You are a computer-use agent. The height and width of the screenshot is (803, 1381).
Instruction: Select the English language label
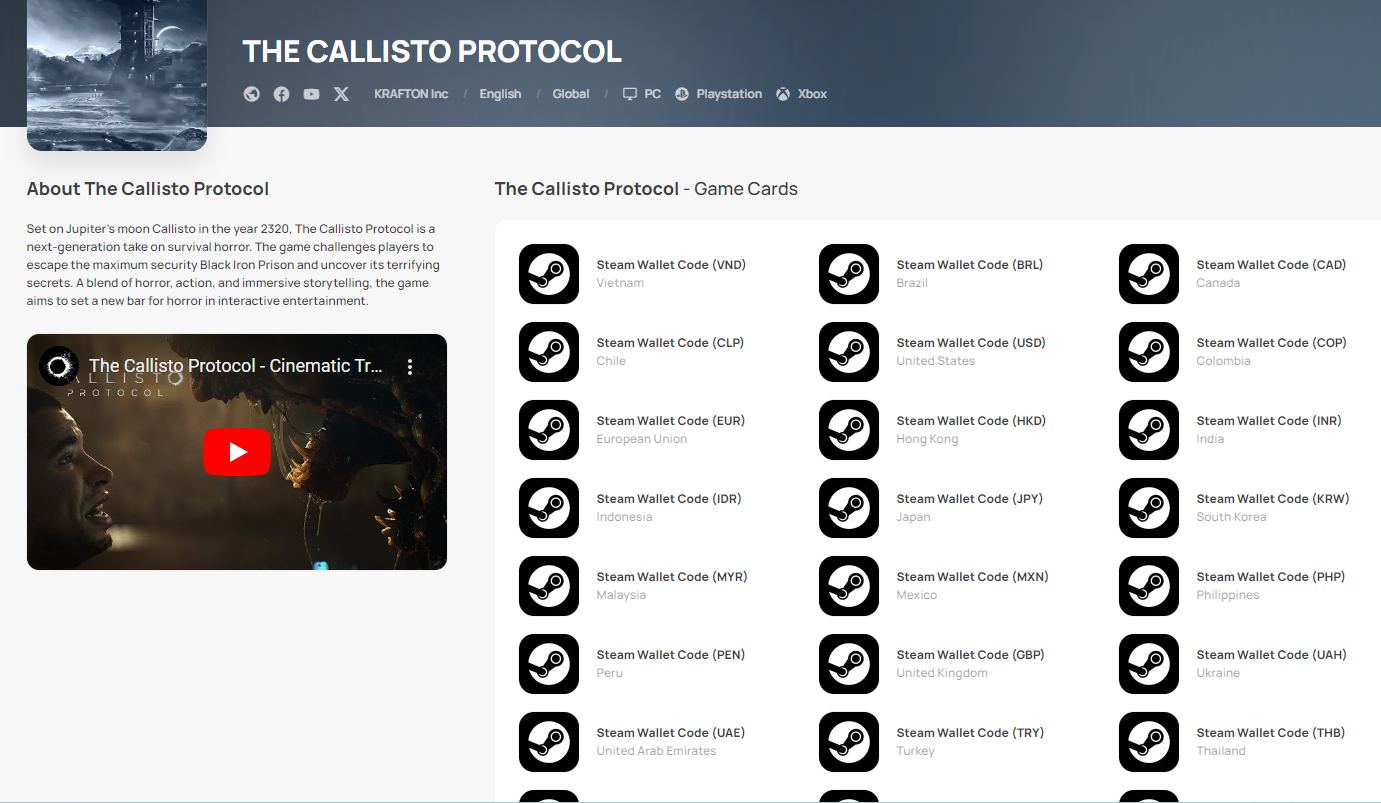coord(500,94)
